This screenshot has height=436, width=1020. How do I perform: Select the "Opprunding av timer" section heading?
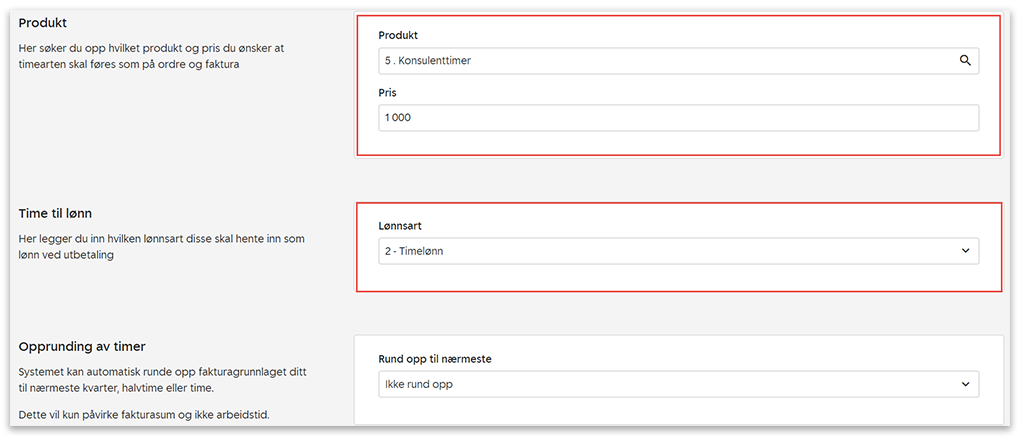pos(82,346)
